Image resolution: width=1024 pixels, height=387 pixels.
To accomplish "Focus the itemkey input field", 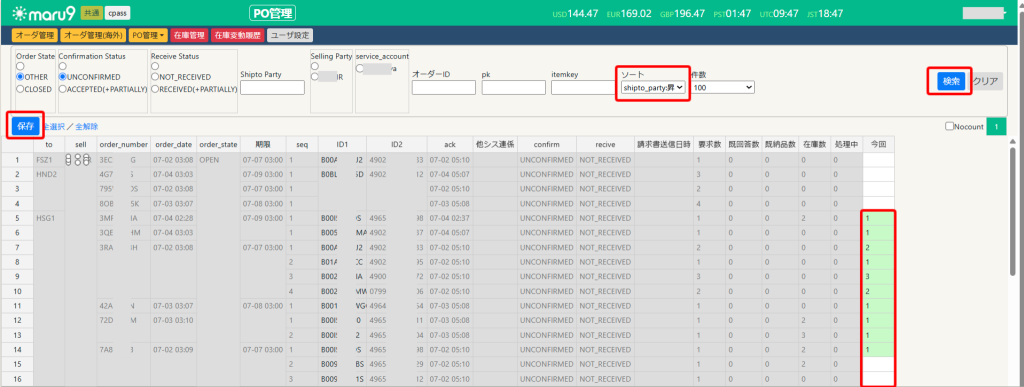I will click(x=582, y=87).
